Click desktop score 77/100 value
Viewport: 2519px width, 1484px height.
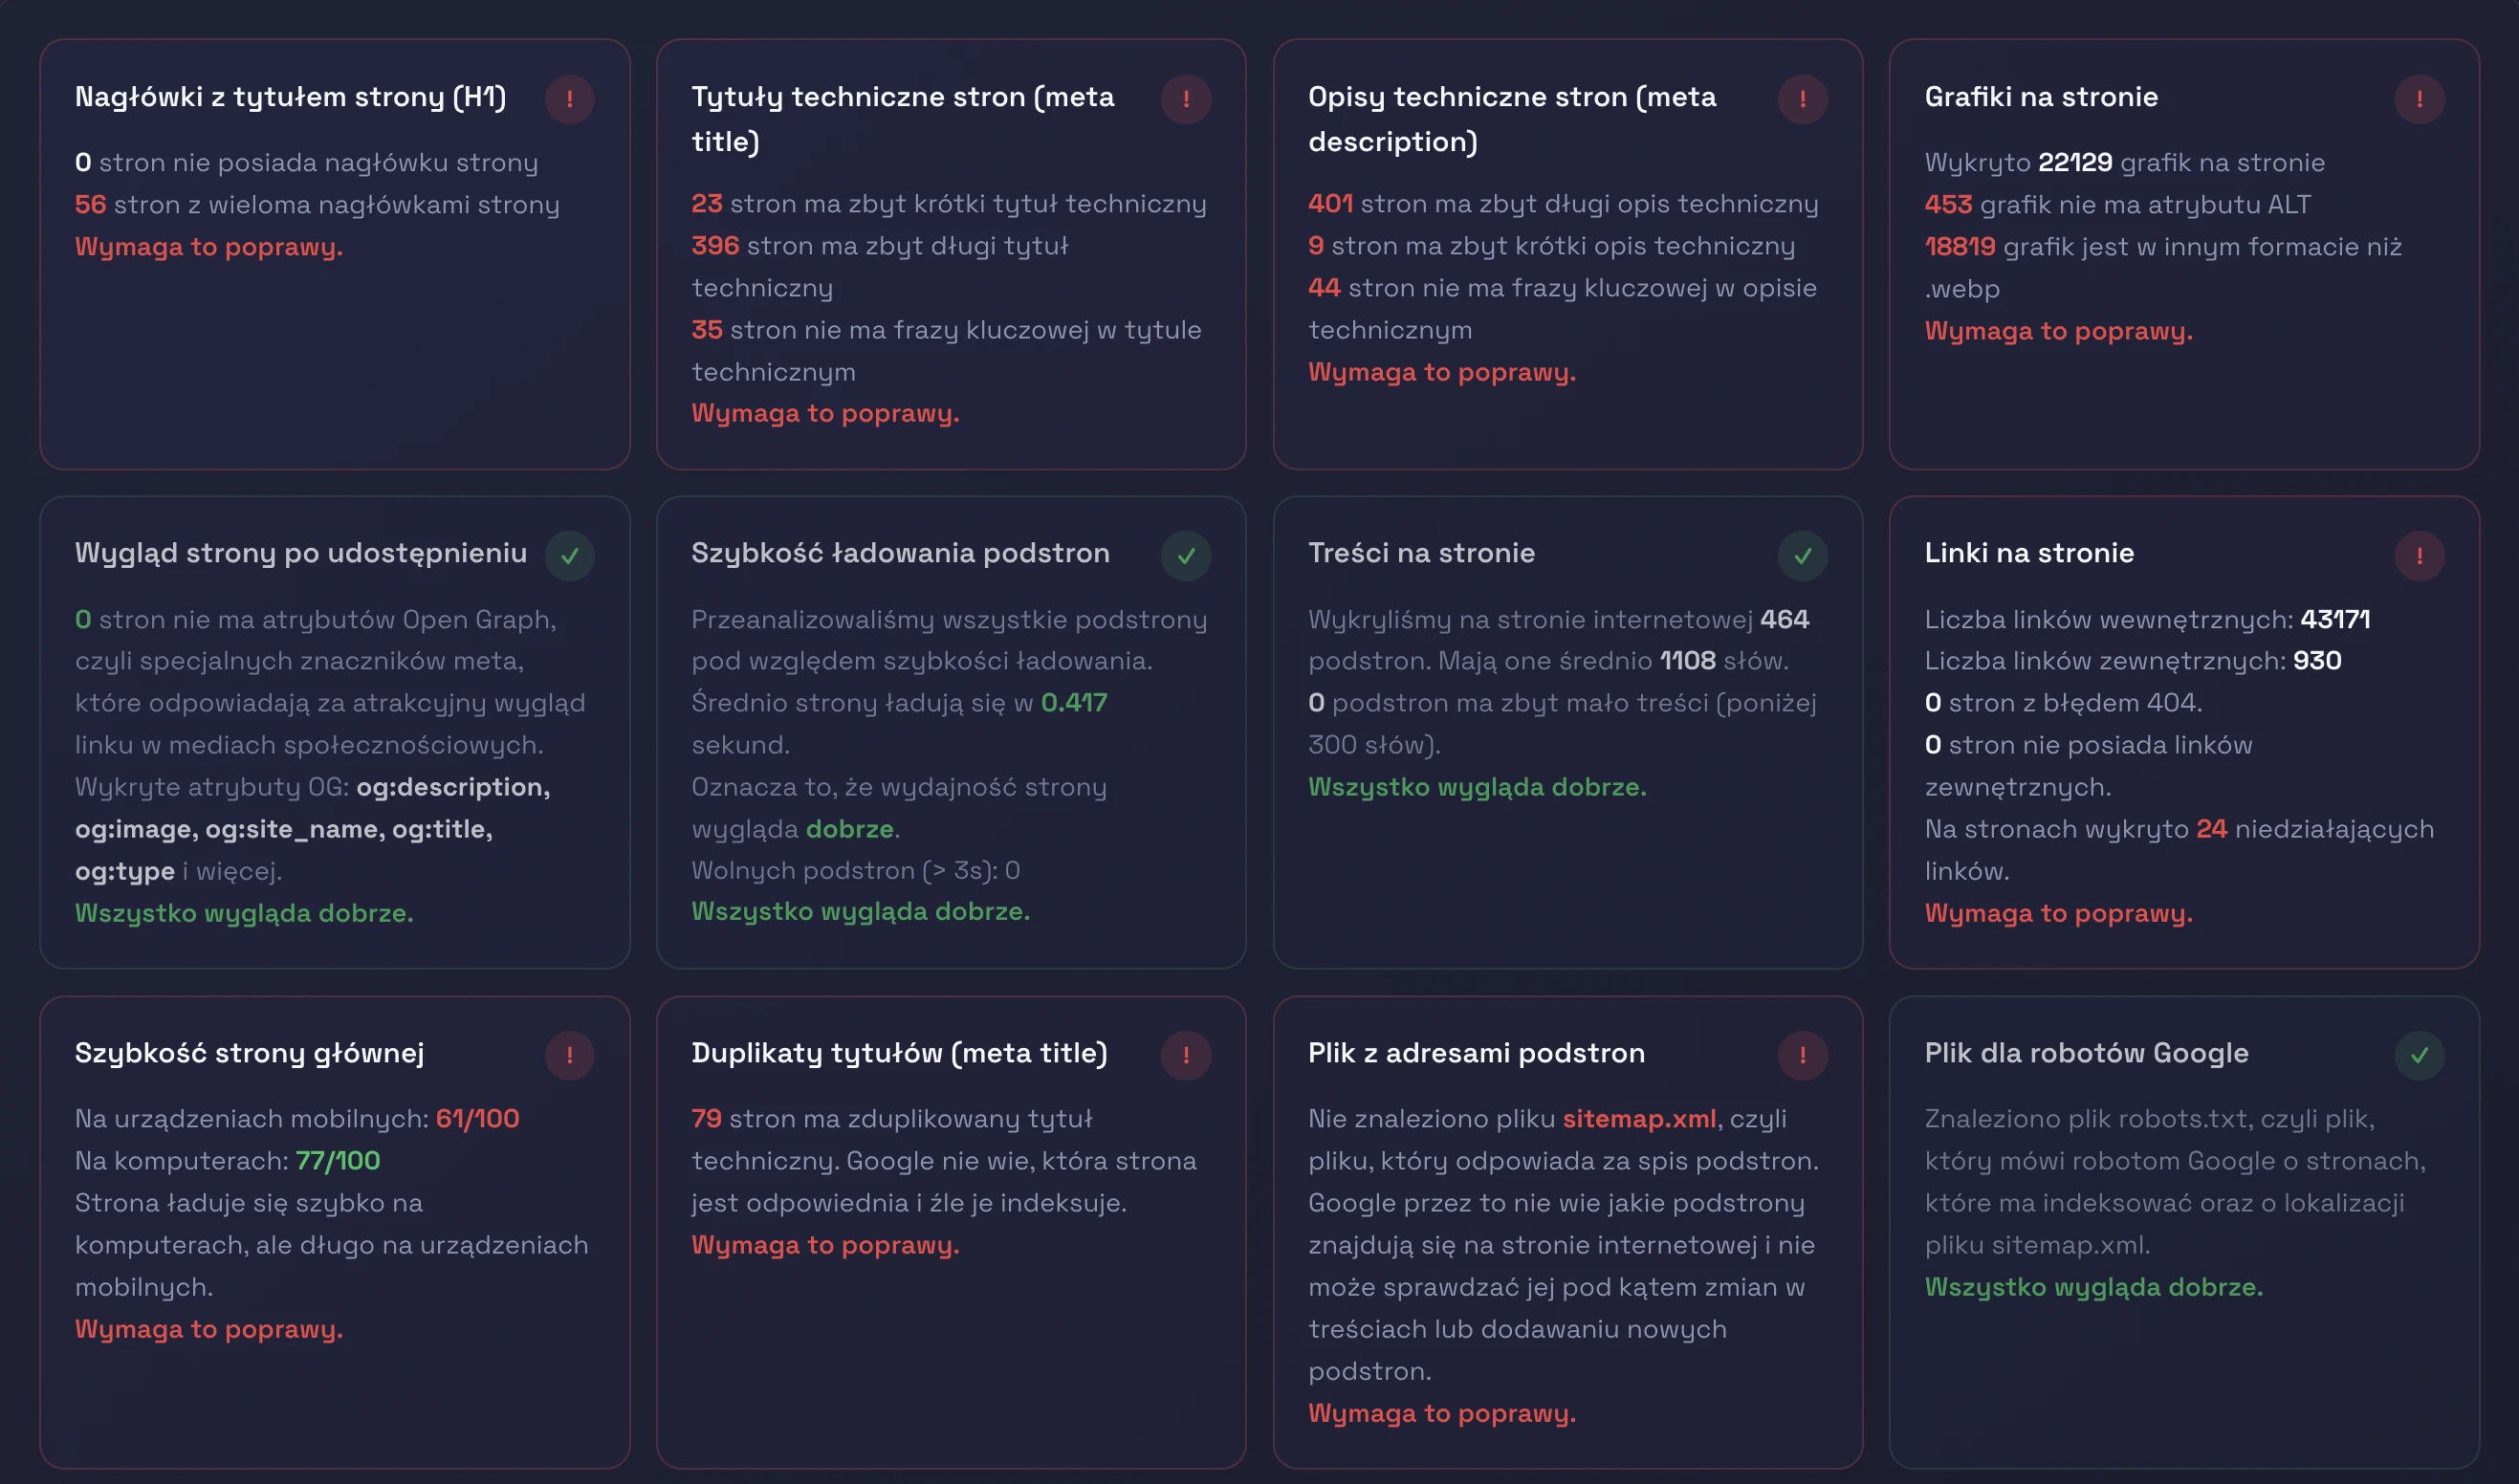[337, 1161]
